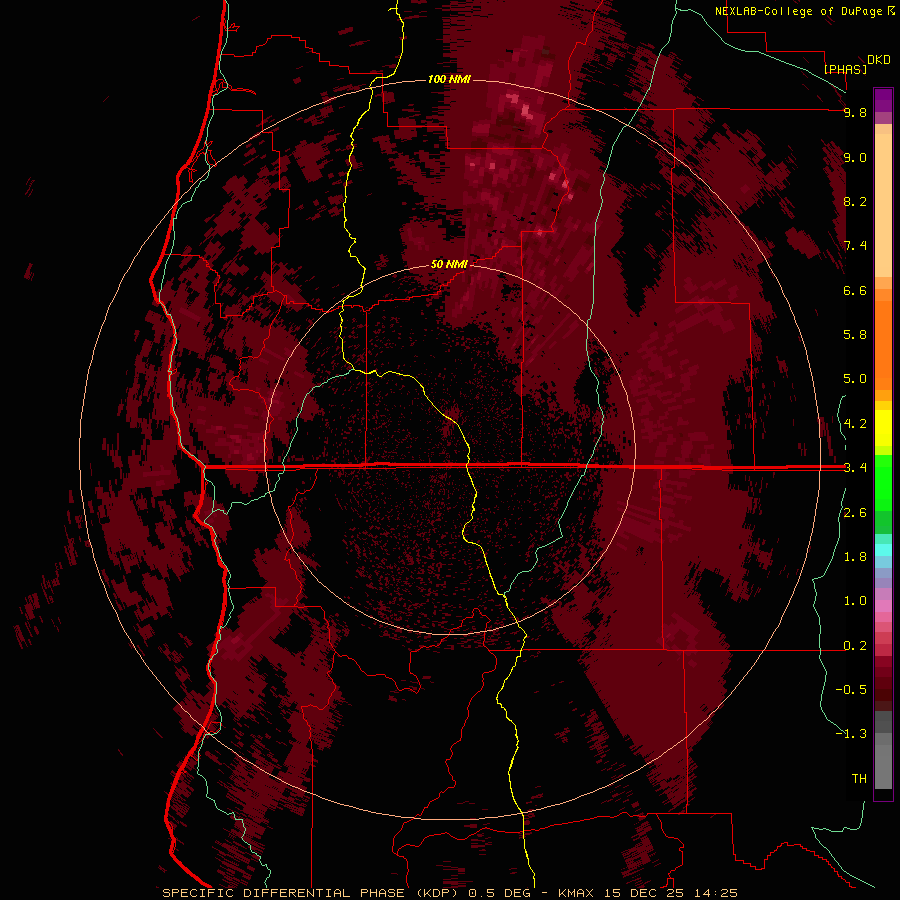This screenshot has height=900, width=900.
Task: Click the cyan band of the color scale
Action: coord(883,550)
